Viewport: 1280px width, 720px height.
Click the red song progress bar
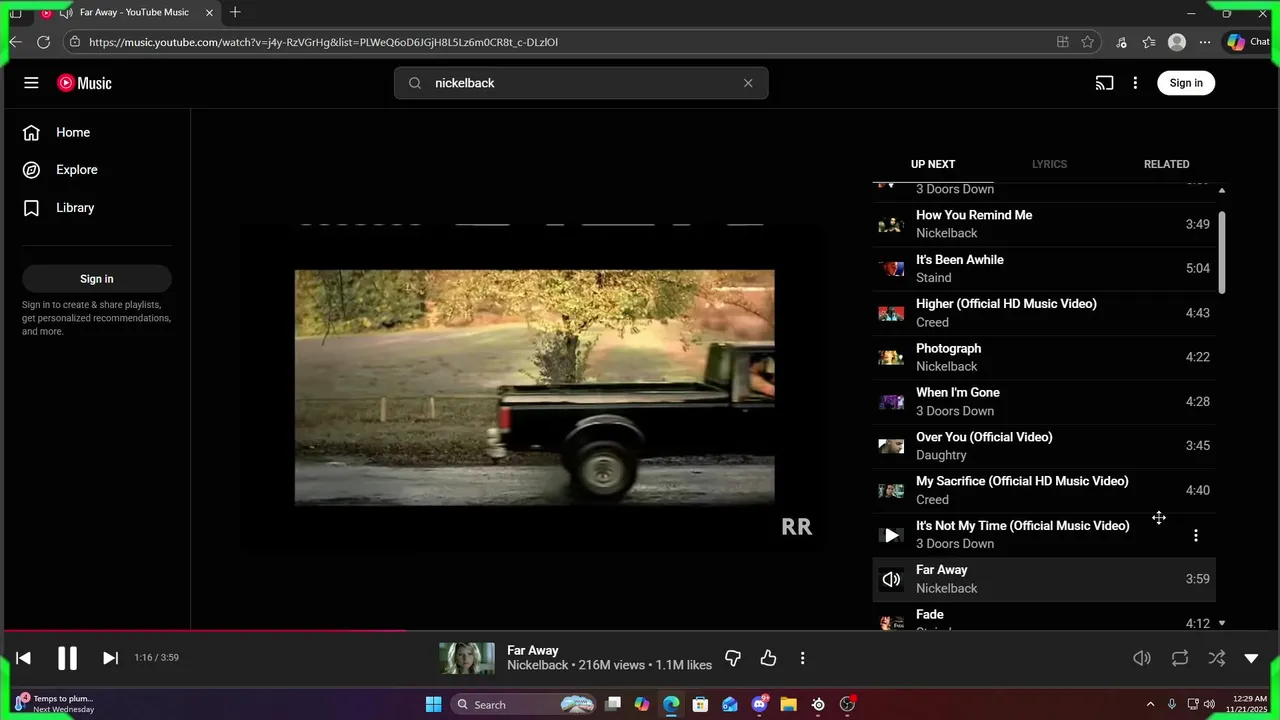tap(205, 630)
